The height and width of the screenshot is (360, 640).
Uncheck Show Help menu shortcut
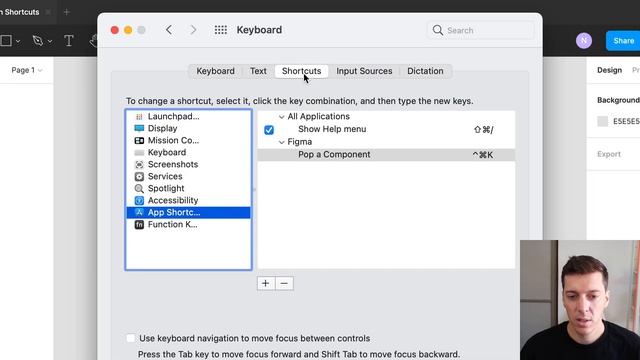269,130
